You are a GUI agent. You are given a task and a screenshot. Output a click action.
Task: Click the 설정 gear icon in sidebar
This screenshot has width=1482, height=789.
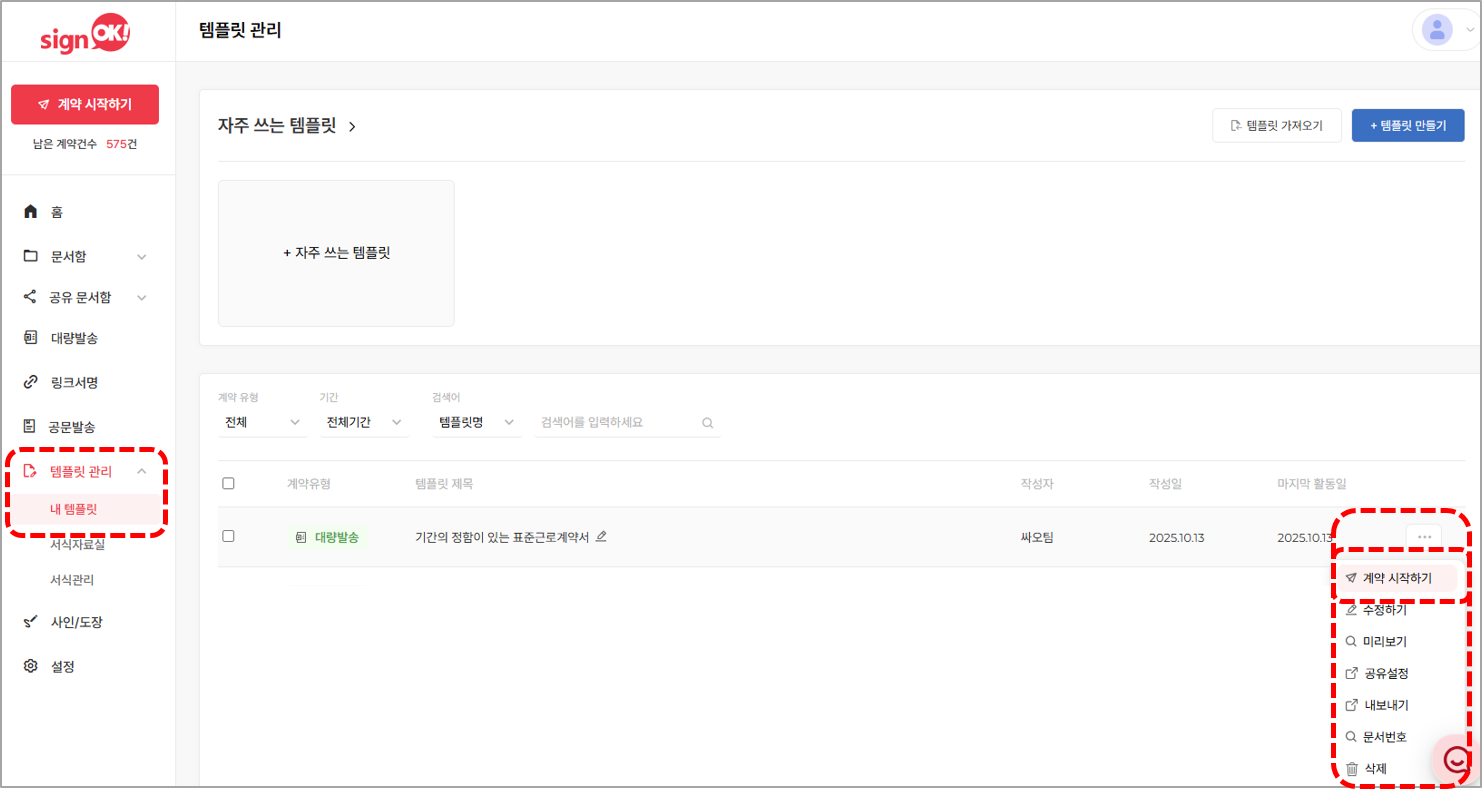pyautogui.click(x=30, y=666)
